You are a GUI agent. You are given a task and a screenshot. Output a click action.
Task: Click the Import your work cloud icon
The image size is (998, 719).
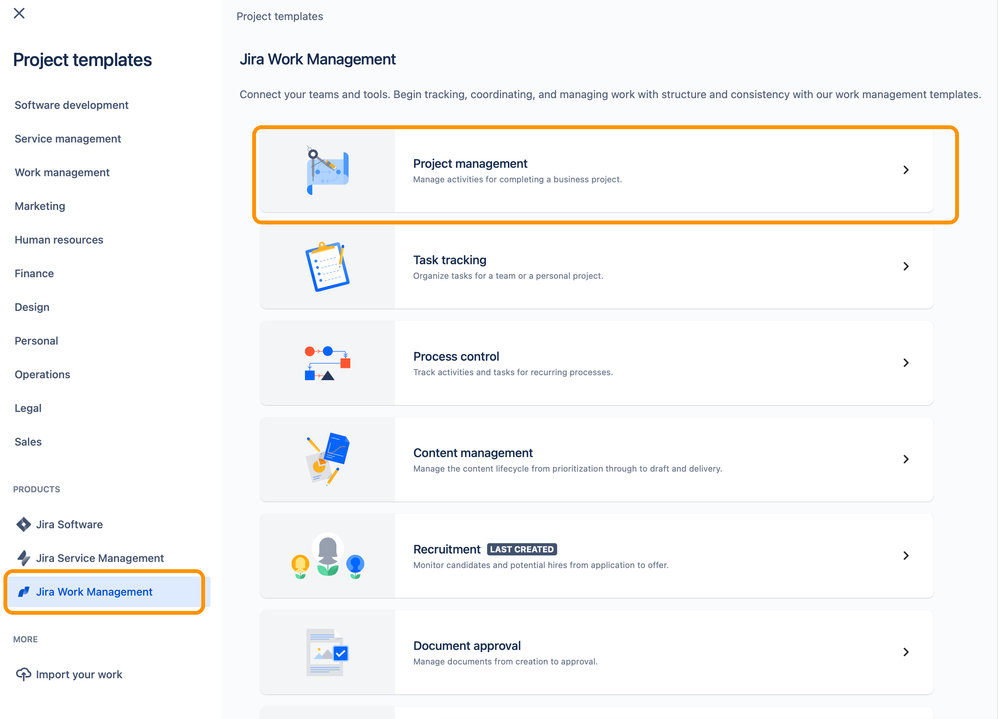coord(24,674)
